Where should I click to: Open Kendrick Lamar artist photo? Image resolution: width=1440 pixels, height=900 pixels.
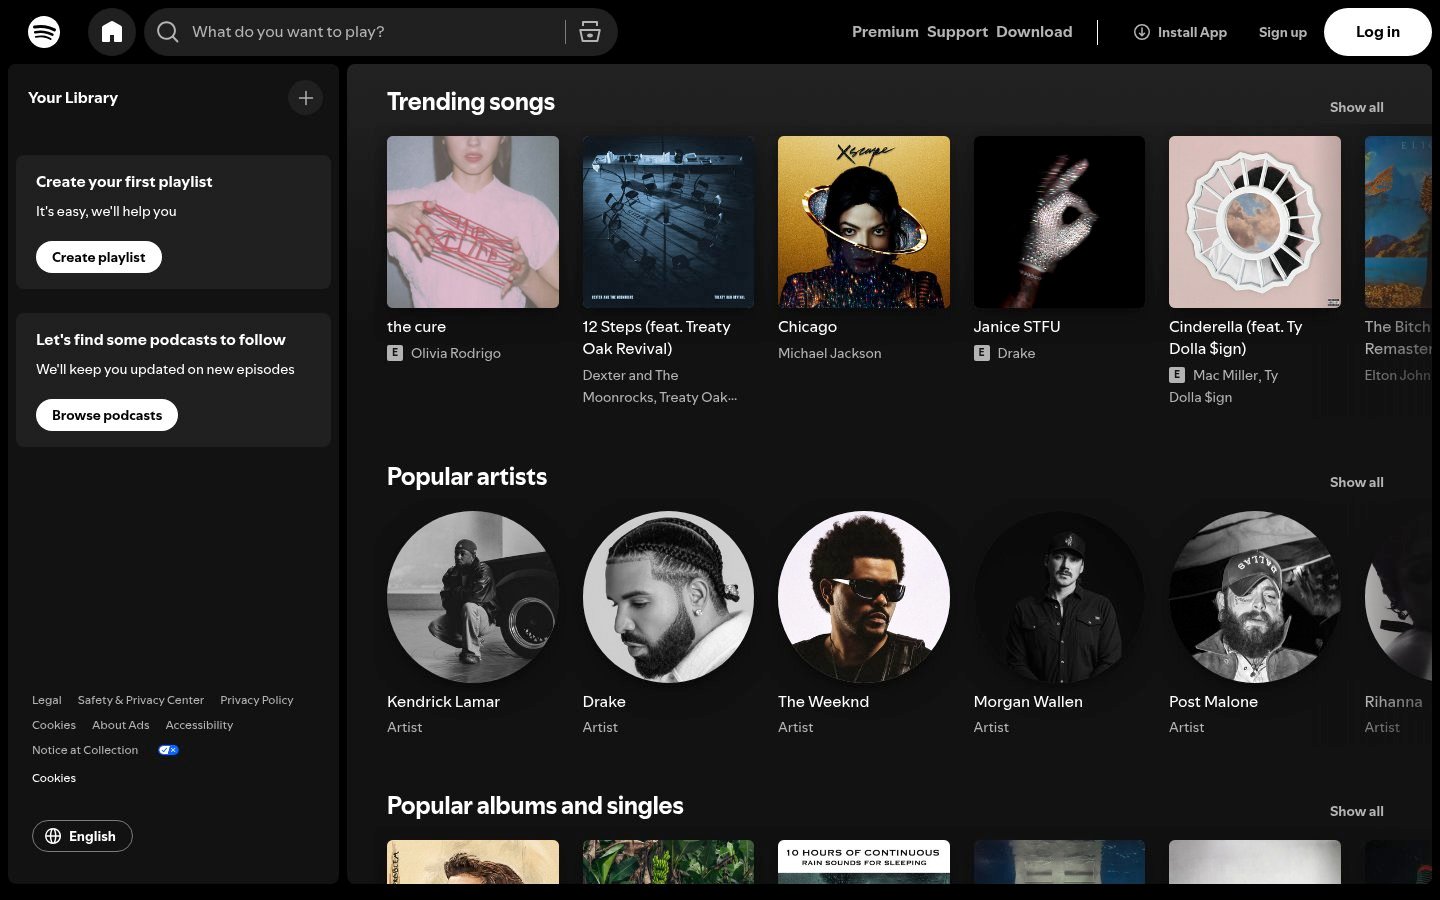tap(473, 597)
